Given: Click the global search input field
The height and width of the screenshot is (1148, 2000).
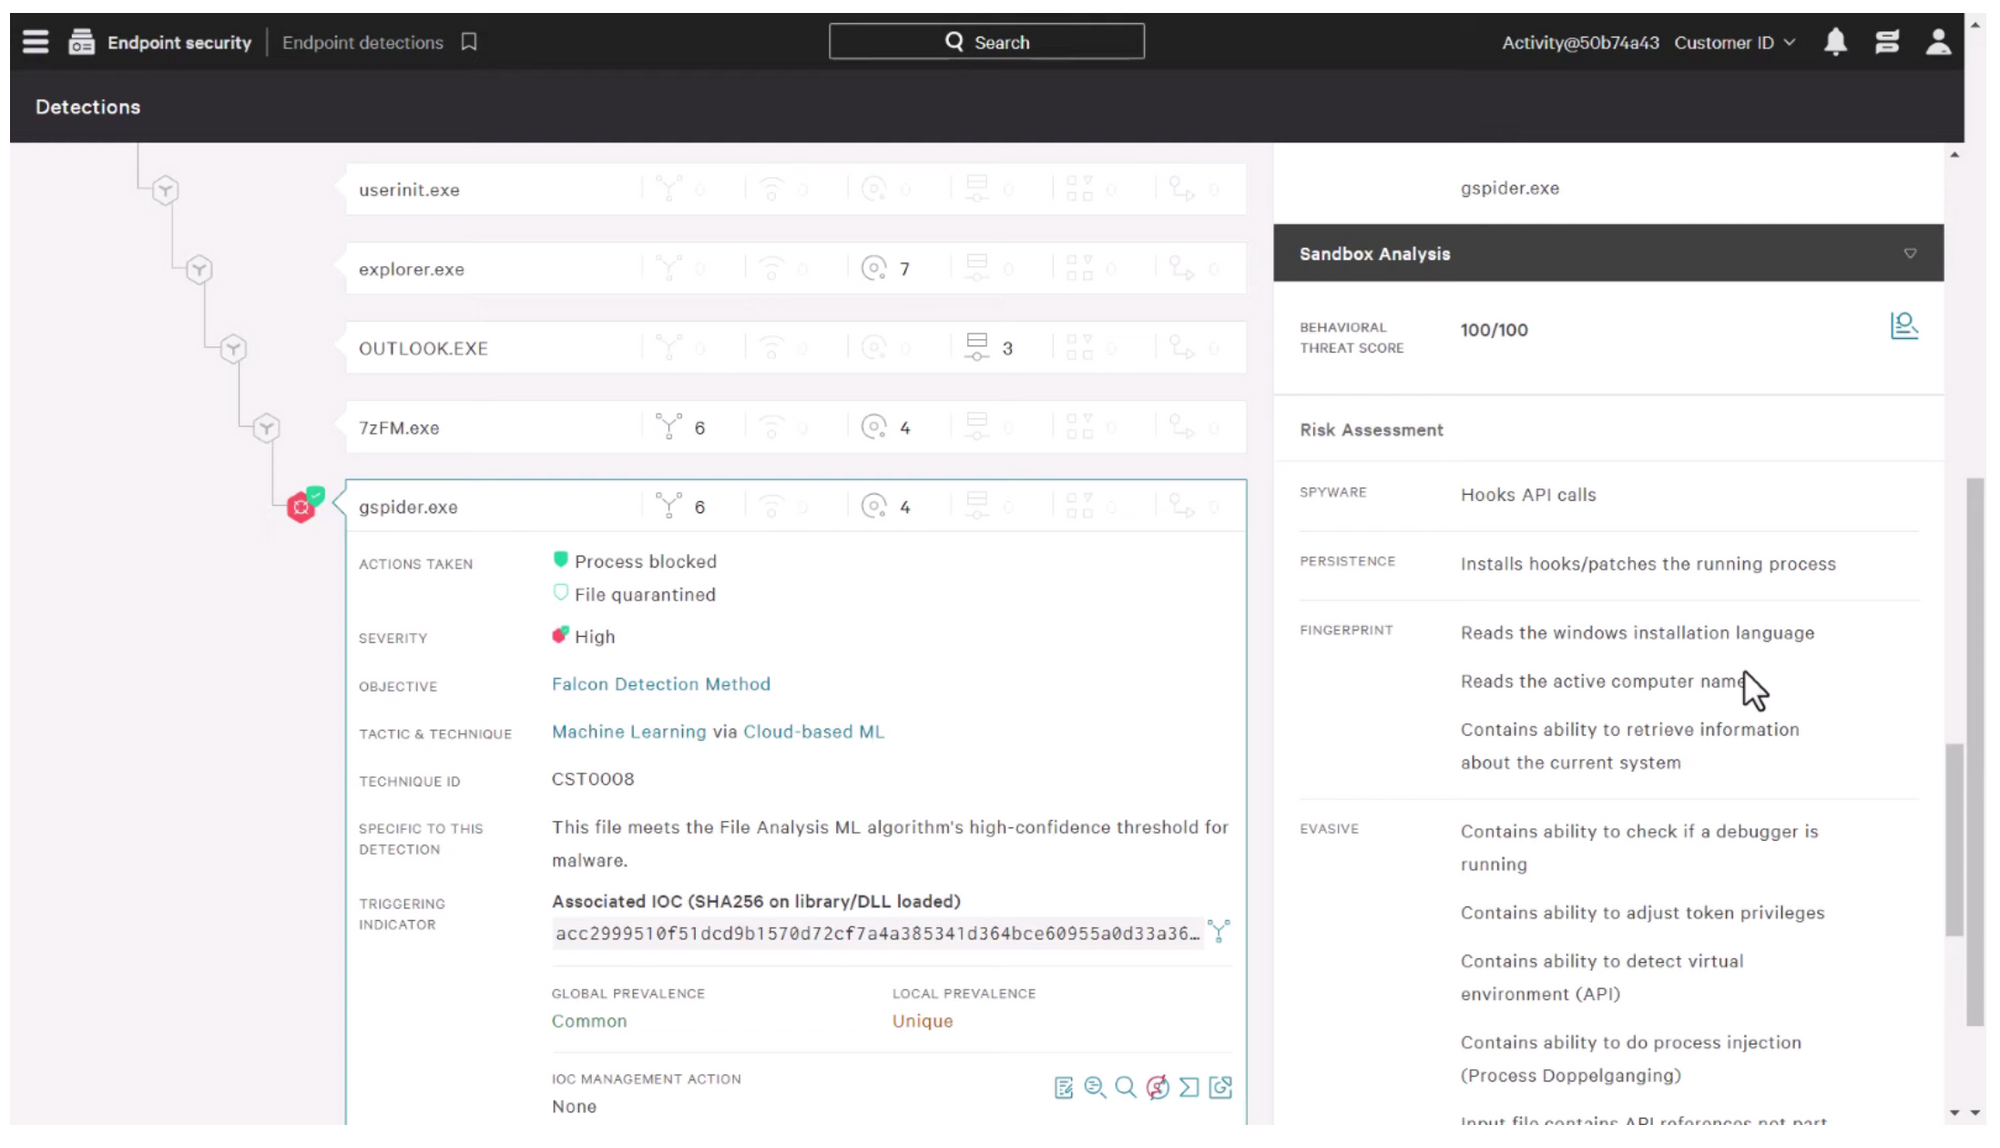Looking at the screenshot, I should [986, 43].
